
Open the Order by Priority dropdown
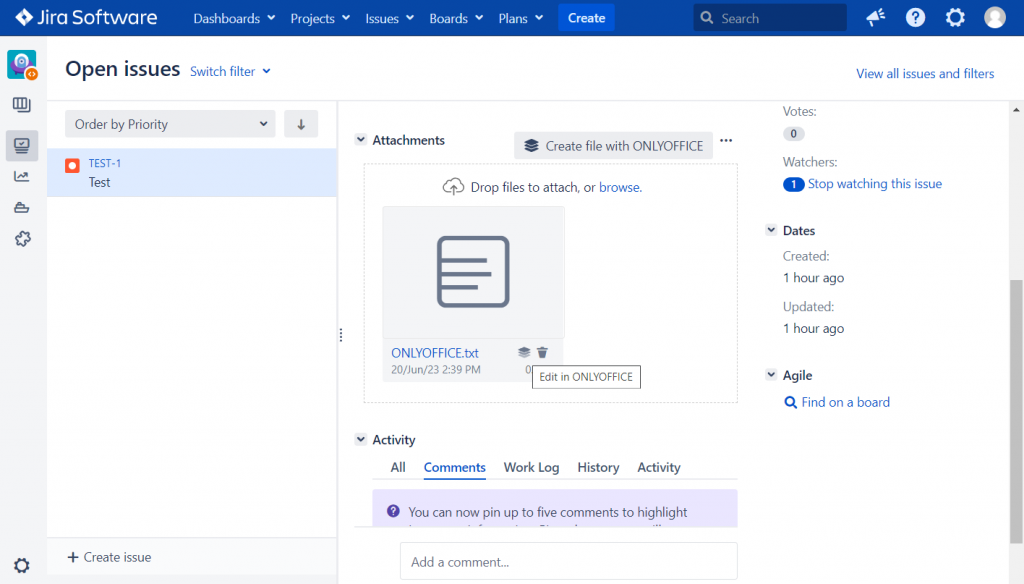[169, 123]
